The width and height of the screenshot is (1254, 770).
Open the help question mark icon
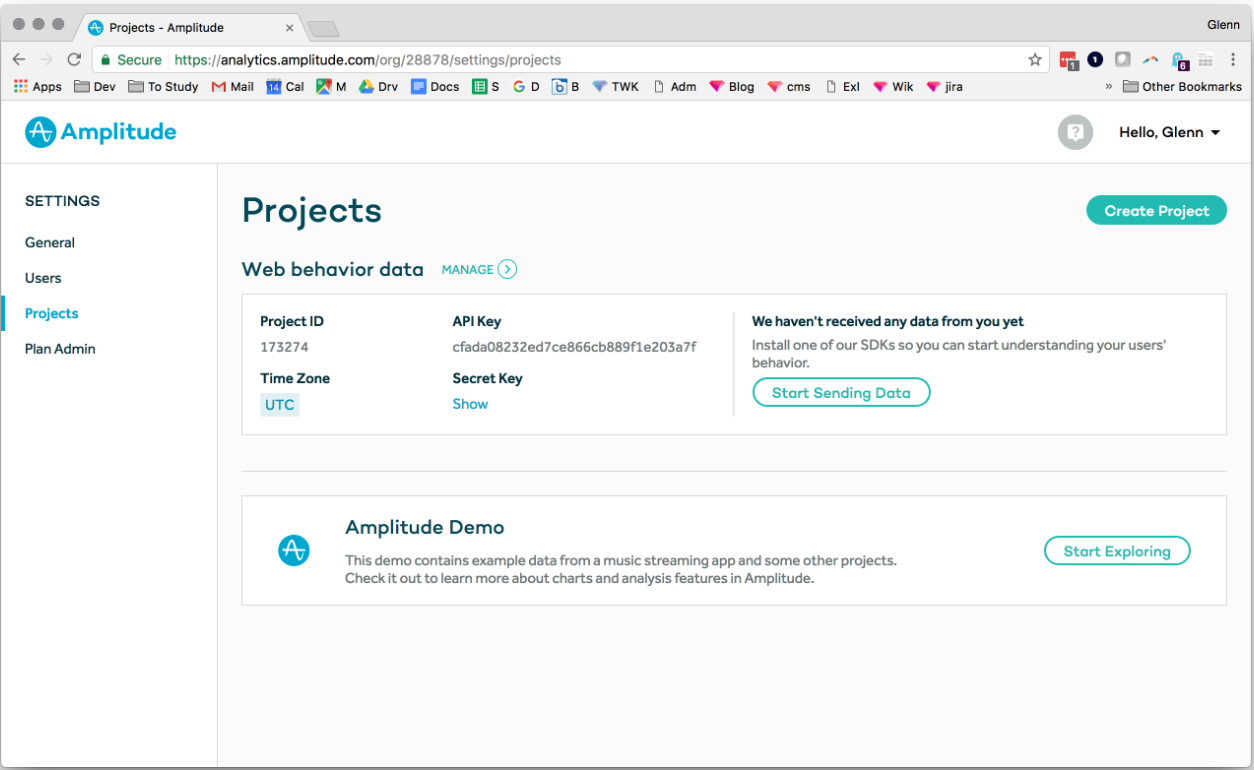tap(1075, 132)
